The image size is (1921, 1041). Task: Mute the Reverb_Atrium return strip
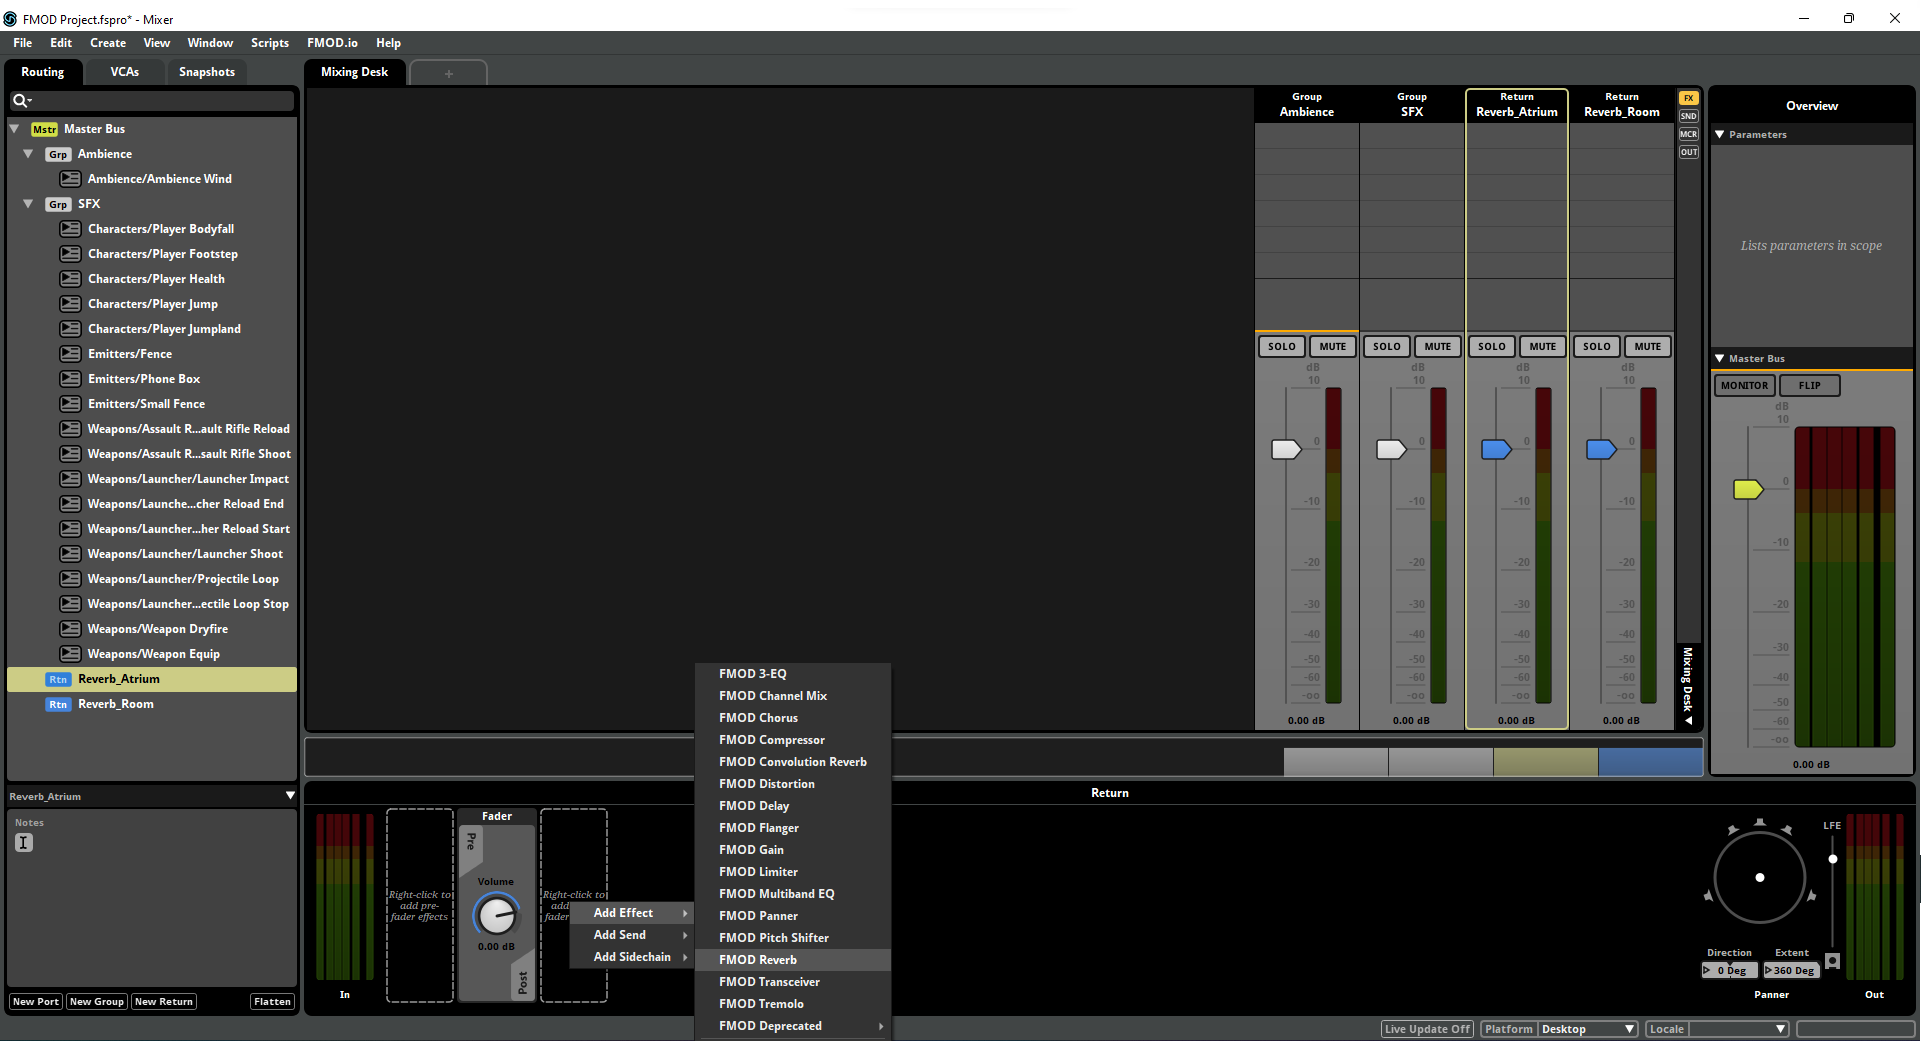(1543, 347)
